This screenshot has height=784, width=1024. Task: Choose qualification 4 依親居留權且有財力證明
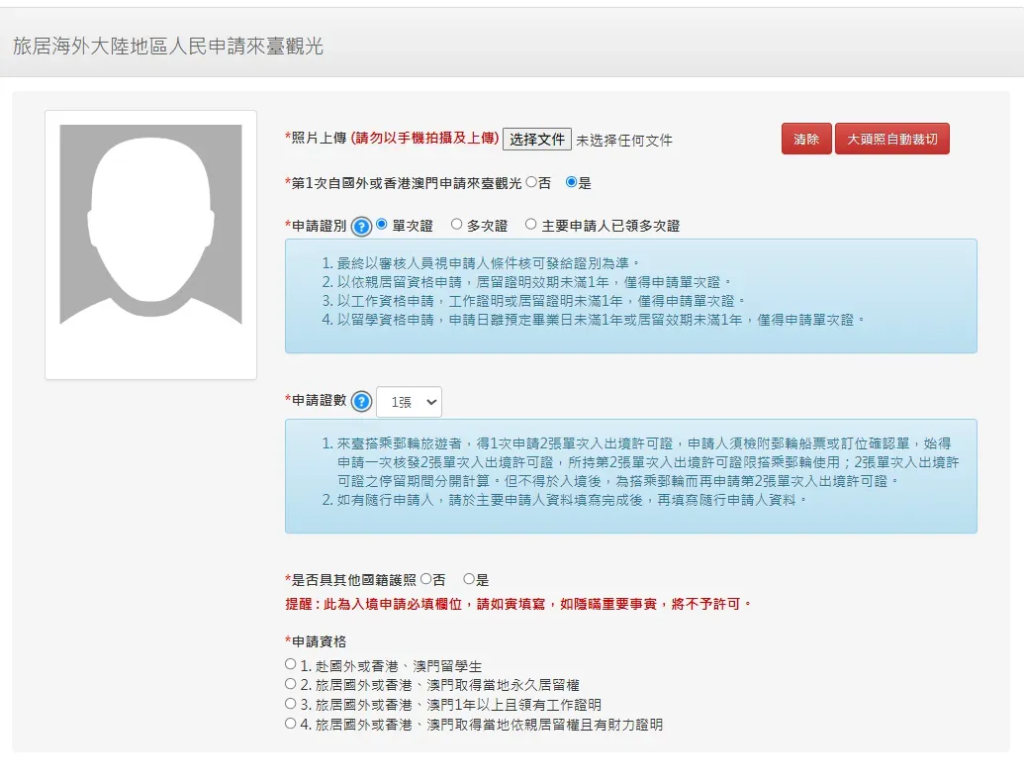pyautogui.click(x=291, y=723)
